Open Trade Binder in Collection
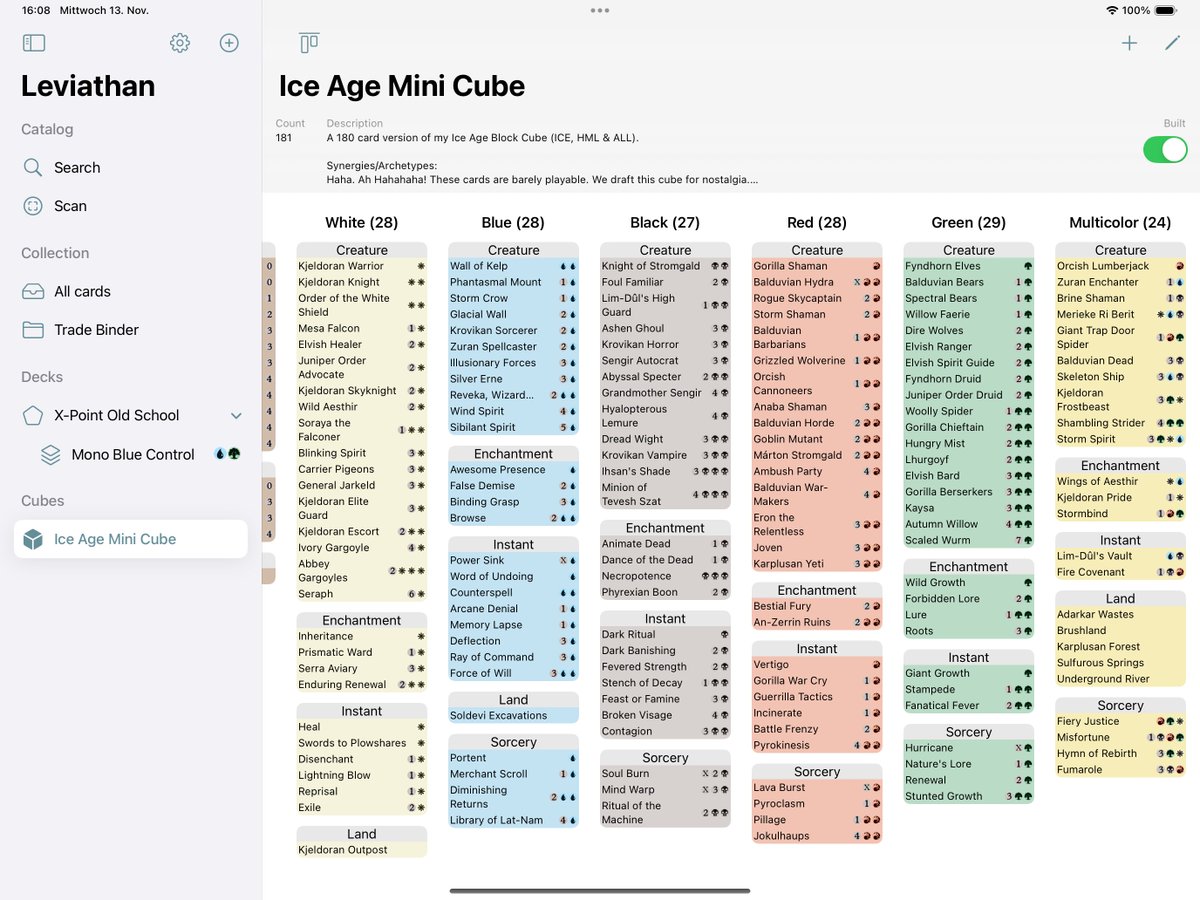 click(131, 330)
